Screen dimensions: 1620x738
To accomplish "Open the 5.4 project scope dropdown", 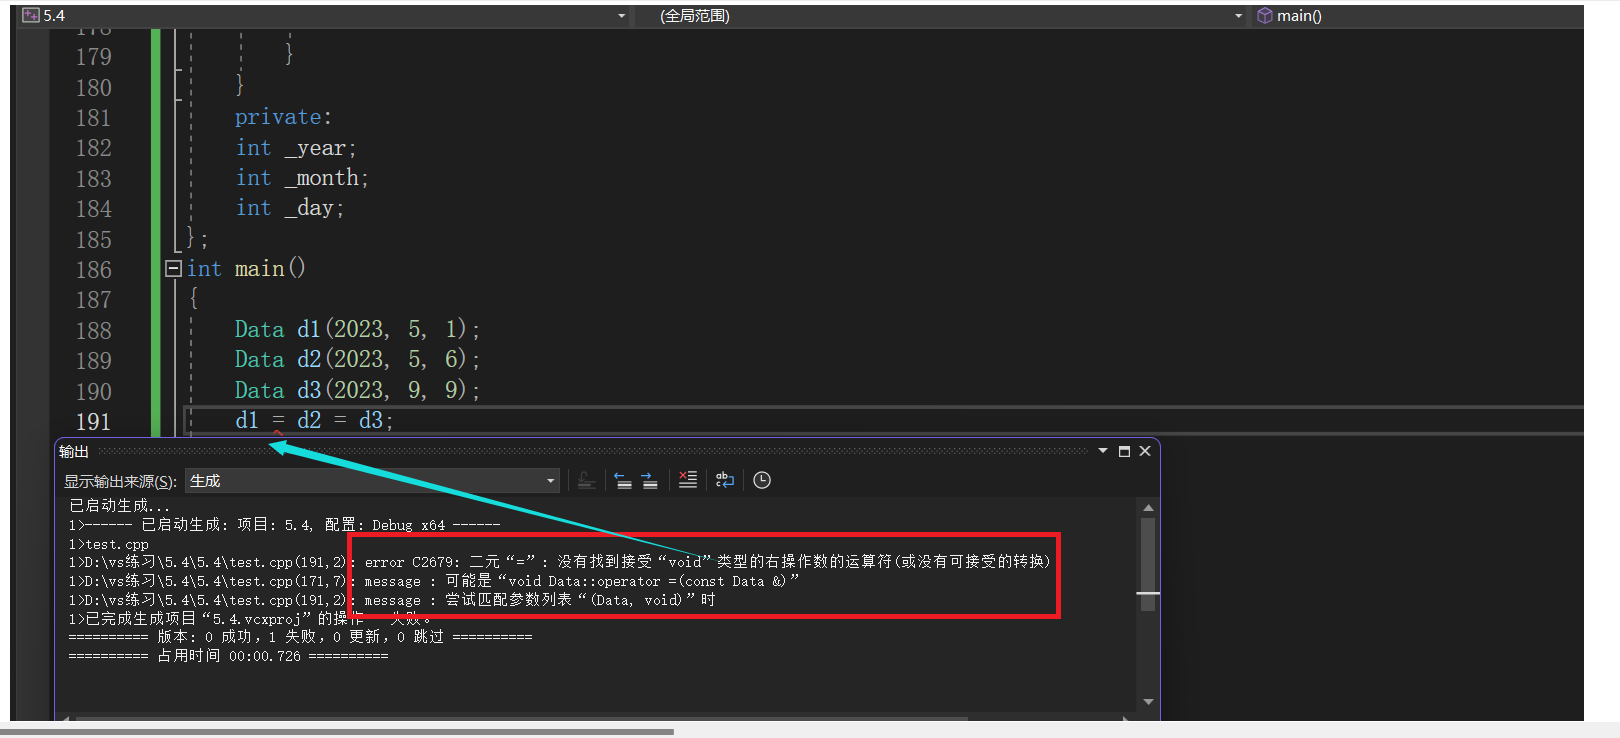I will click(x=325, y=16).
